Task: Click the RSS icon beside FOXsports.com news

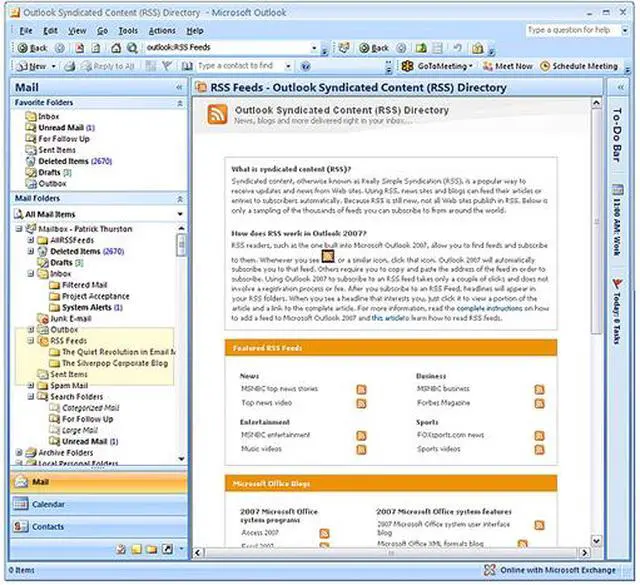Action: point(539,436)
